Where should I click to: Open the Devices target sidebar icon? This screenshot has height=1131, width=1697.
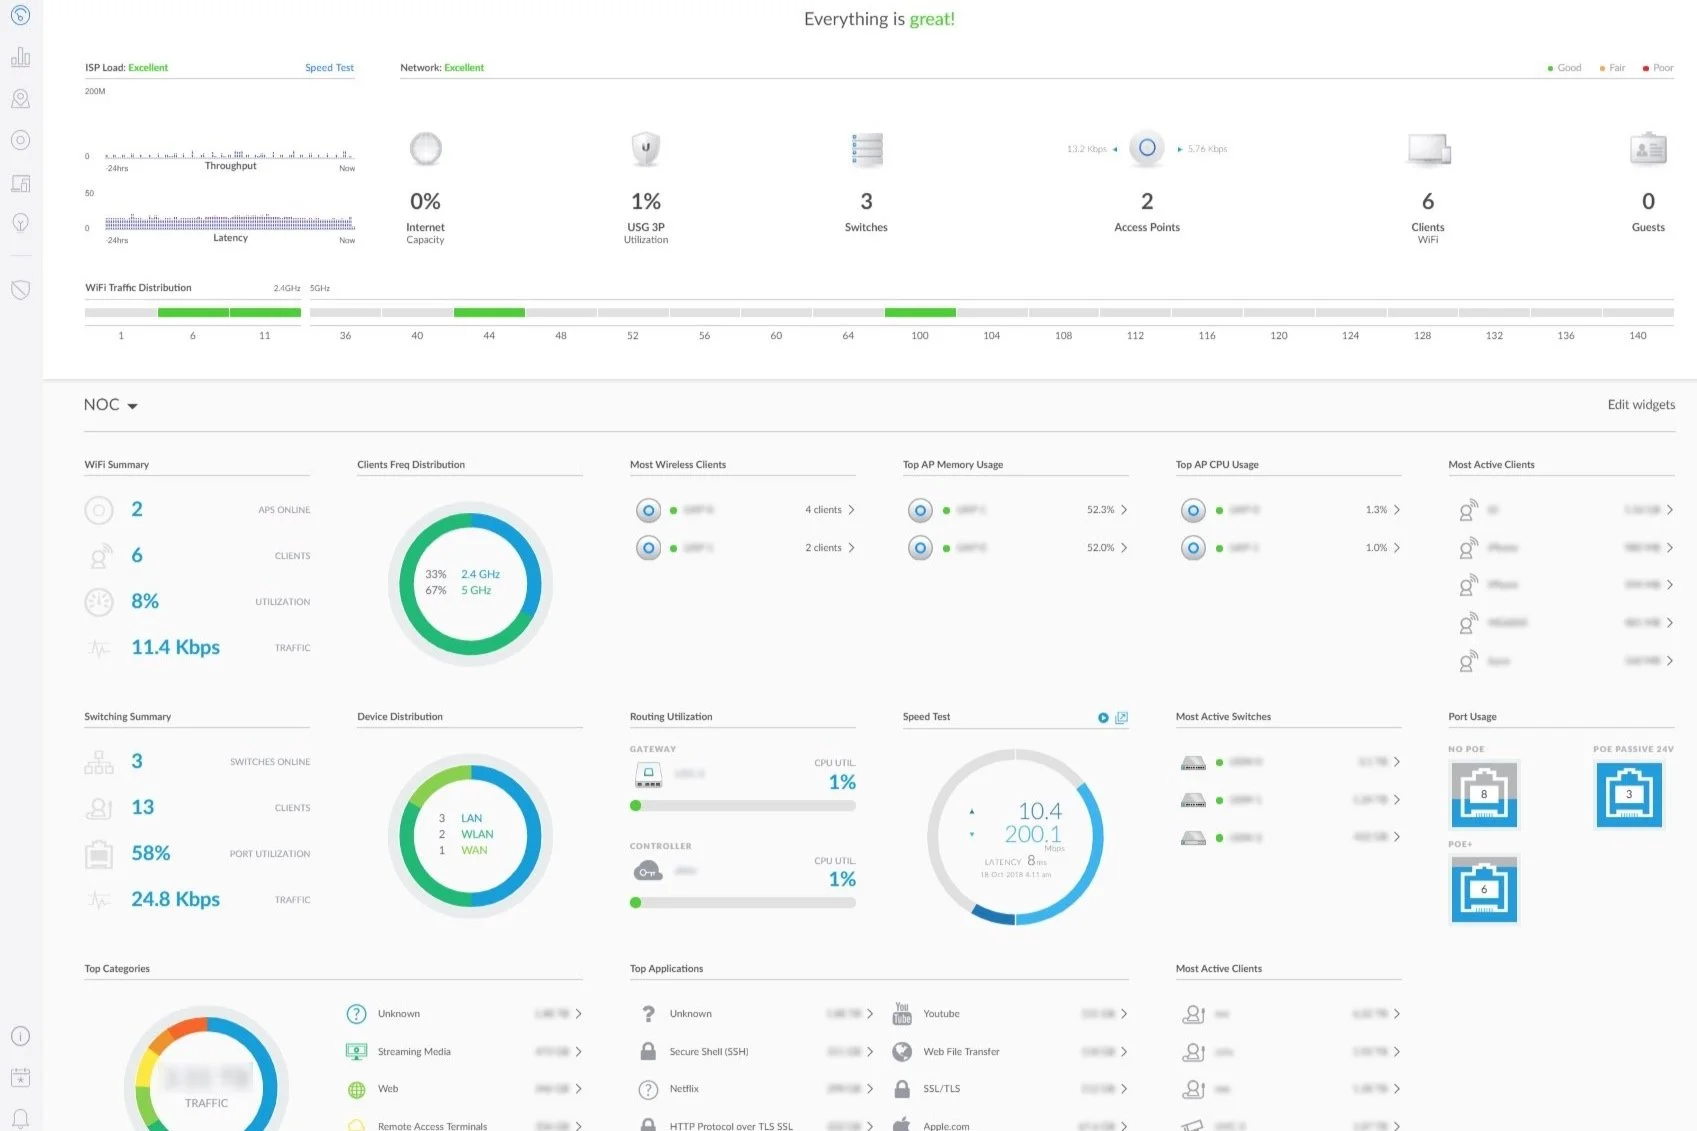(20, 140)
